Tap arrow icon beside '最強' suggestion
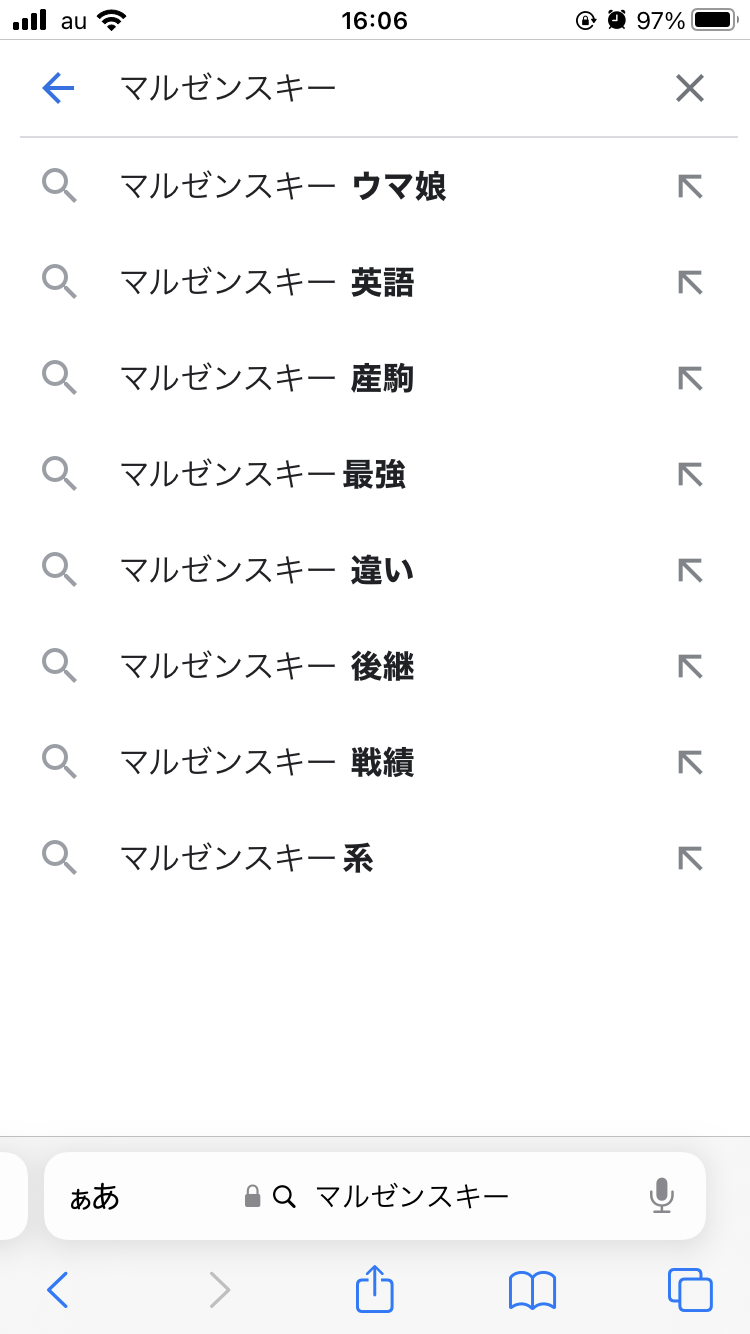750x1334 pixels. coord(690,475)
